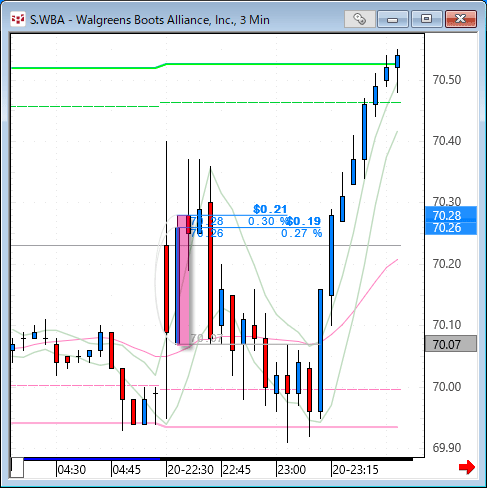Screen dimensions: 487x488
Task: Click the 0.27 % label
Action: coord(301,233)
